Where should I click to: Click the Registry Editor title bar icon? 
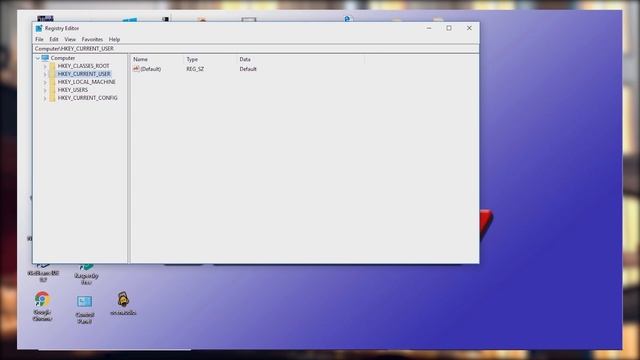tap(39, 28)
